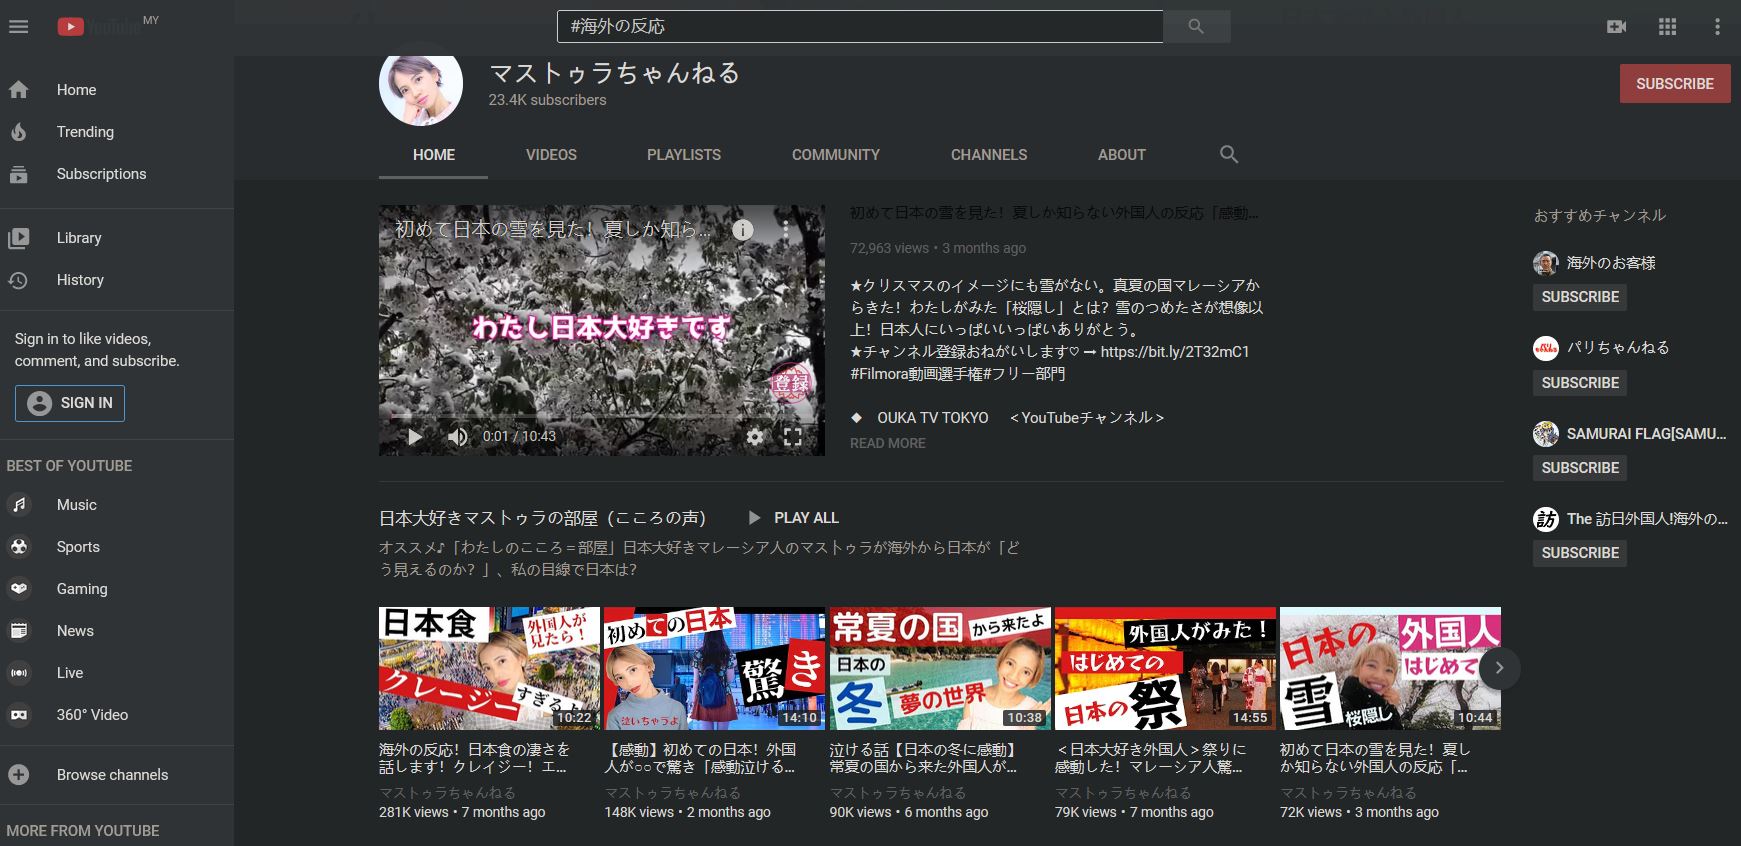Image resolution: width=1741 pixels, height=846 pixels.
Task: Open Browse channels in sidebar
Action: coord(117,775)
